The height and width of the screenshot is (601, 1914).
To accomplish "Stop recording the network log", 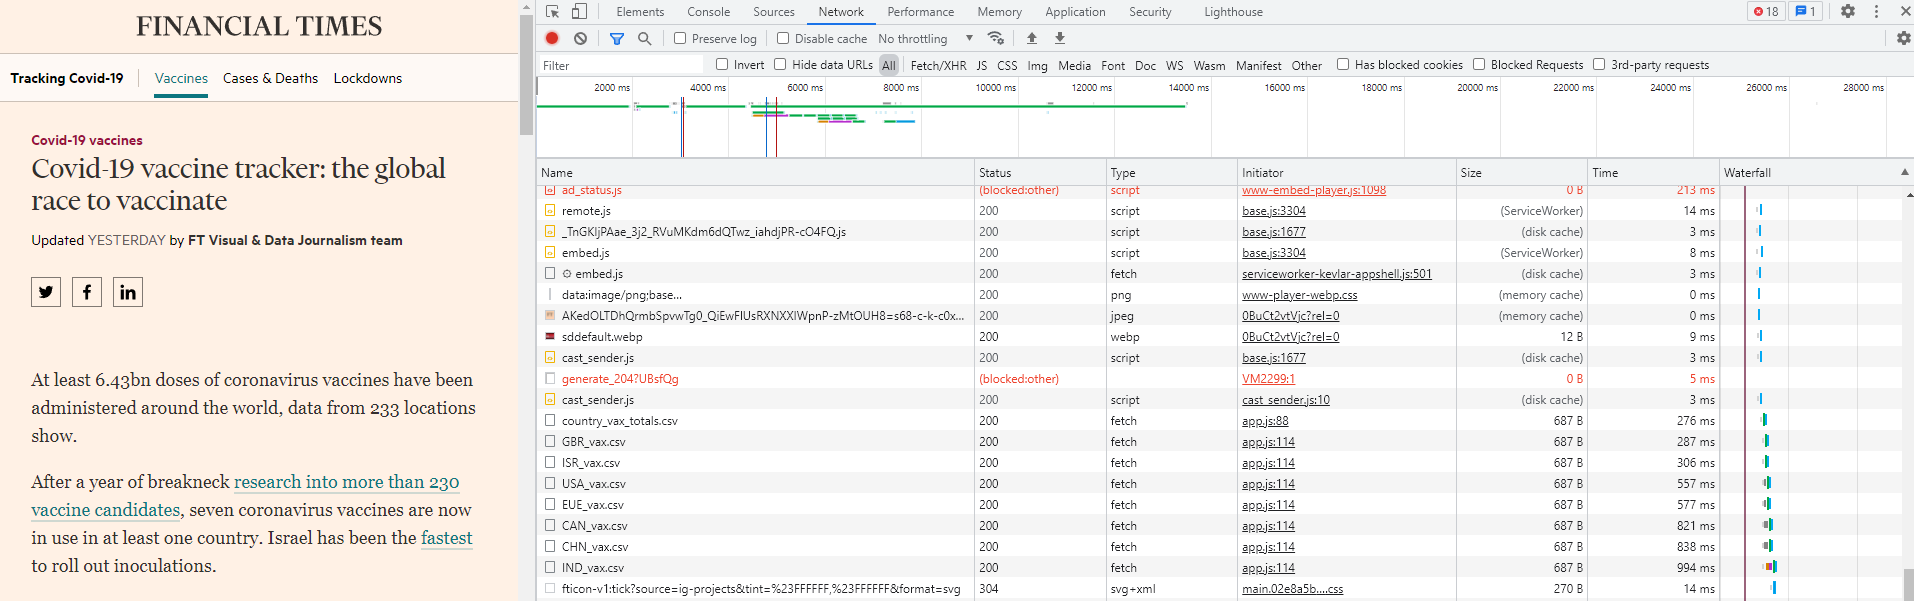I will click(552, 38).
